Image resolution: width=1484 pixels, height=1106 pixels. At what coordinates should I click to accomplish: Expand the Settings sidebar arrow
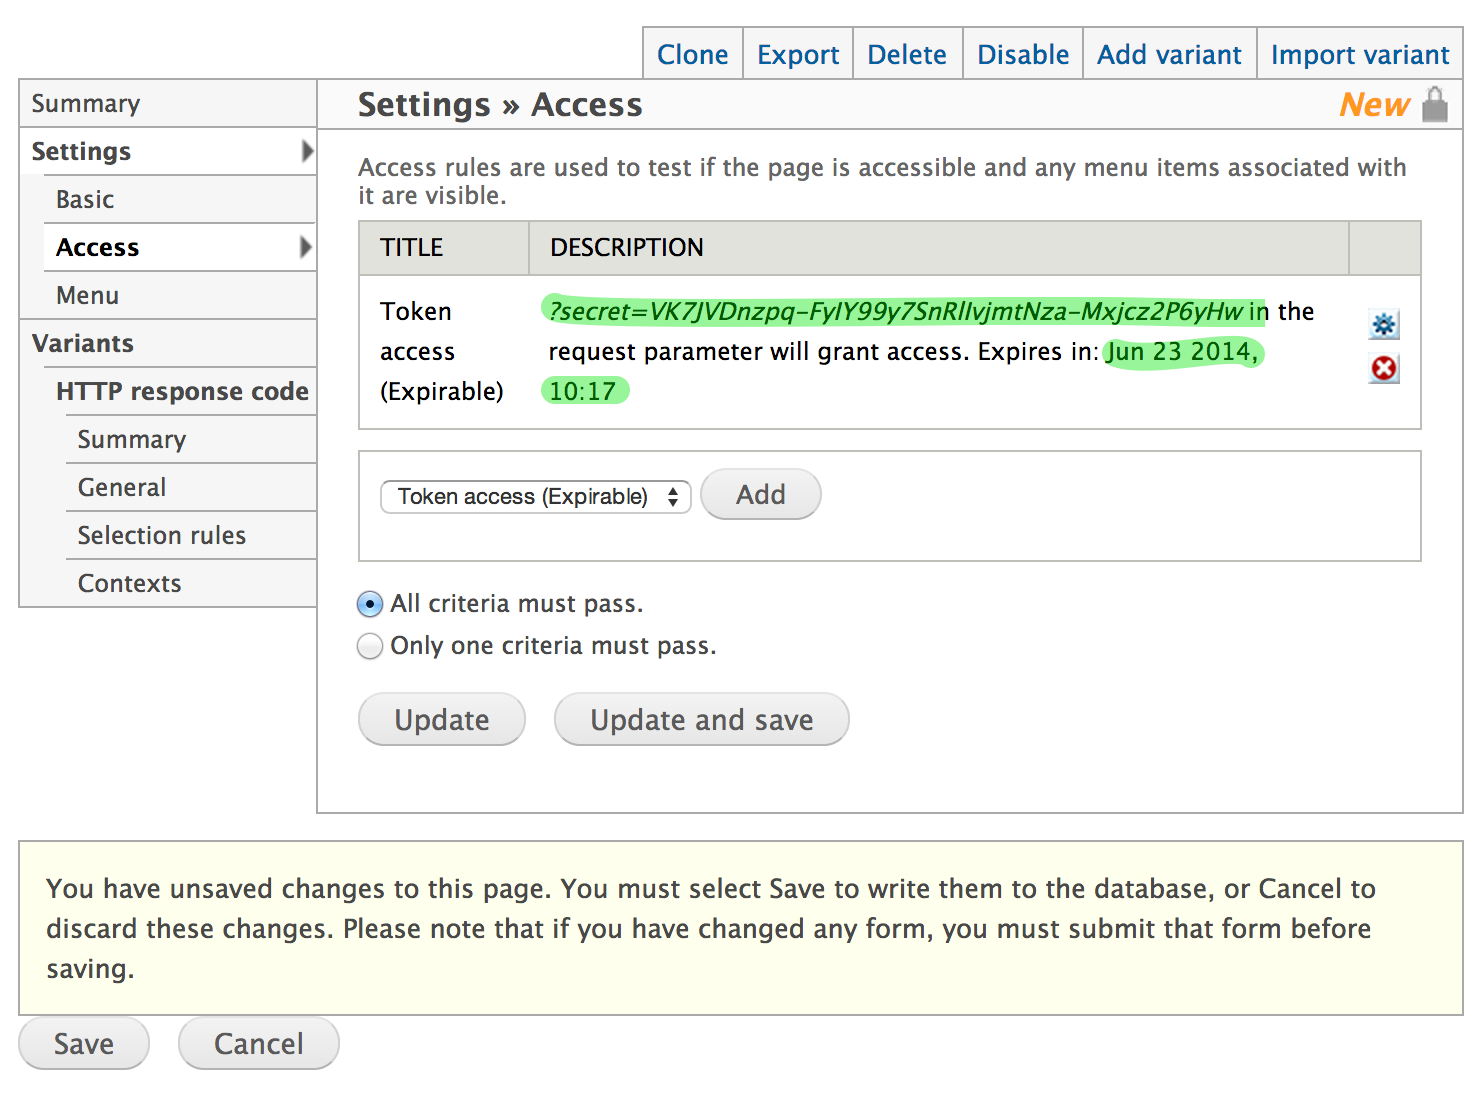click(x=306, y=151)
